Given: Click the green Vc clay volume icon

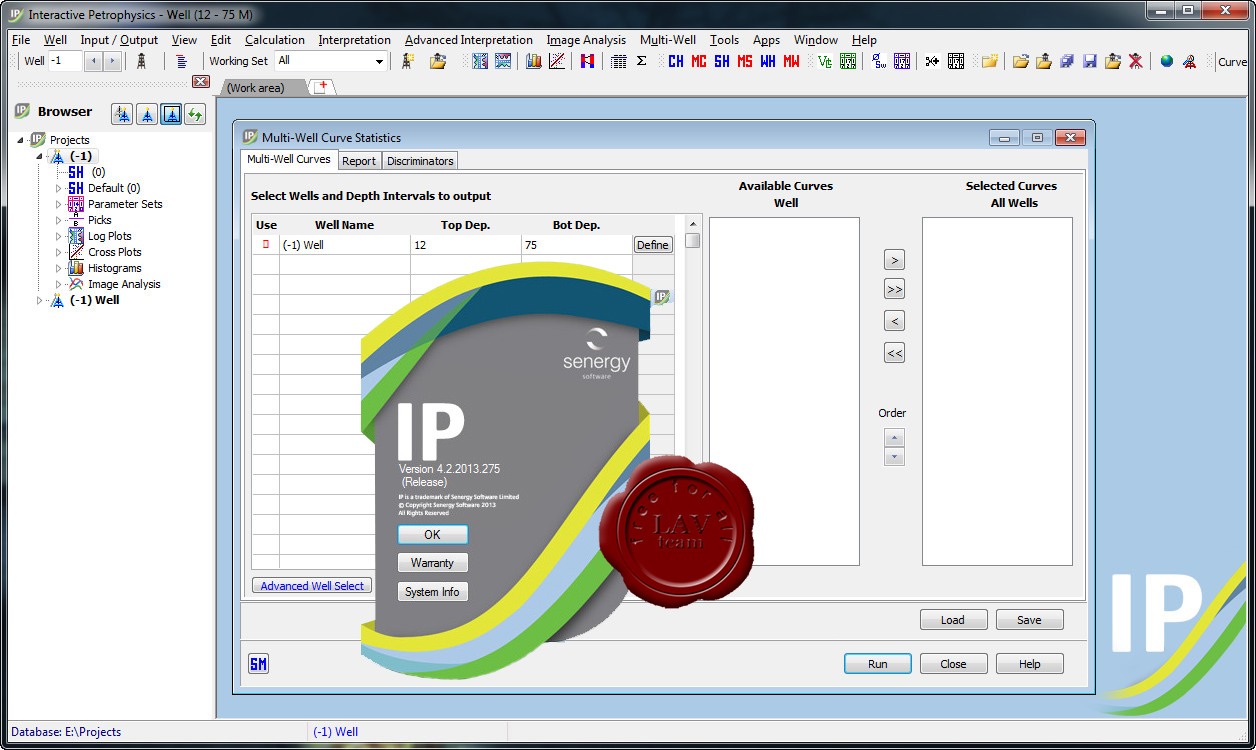Looking at the screenshot, I should [x=825, y=61].
